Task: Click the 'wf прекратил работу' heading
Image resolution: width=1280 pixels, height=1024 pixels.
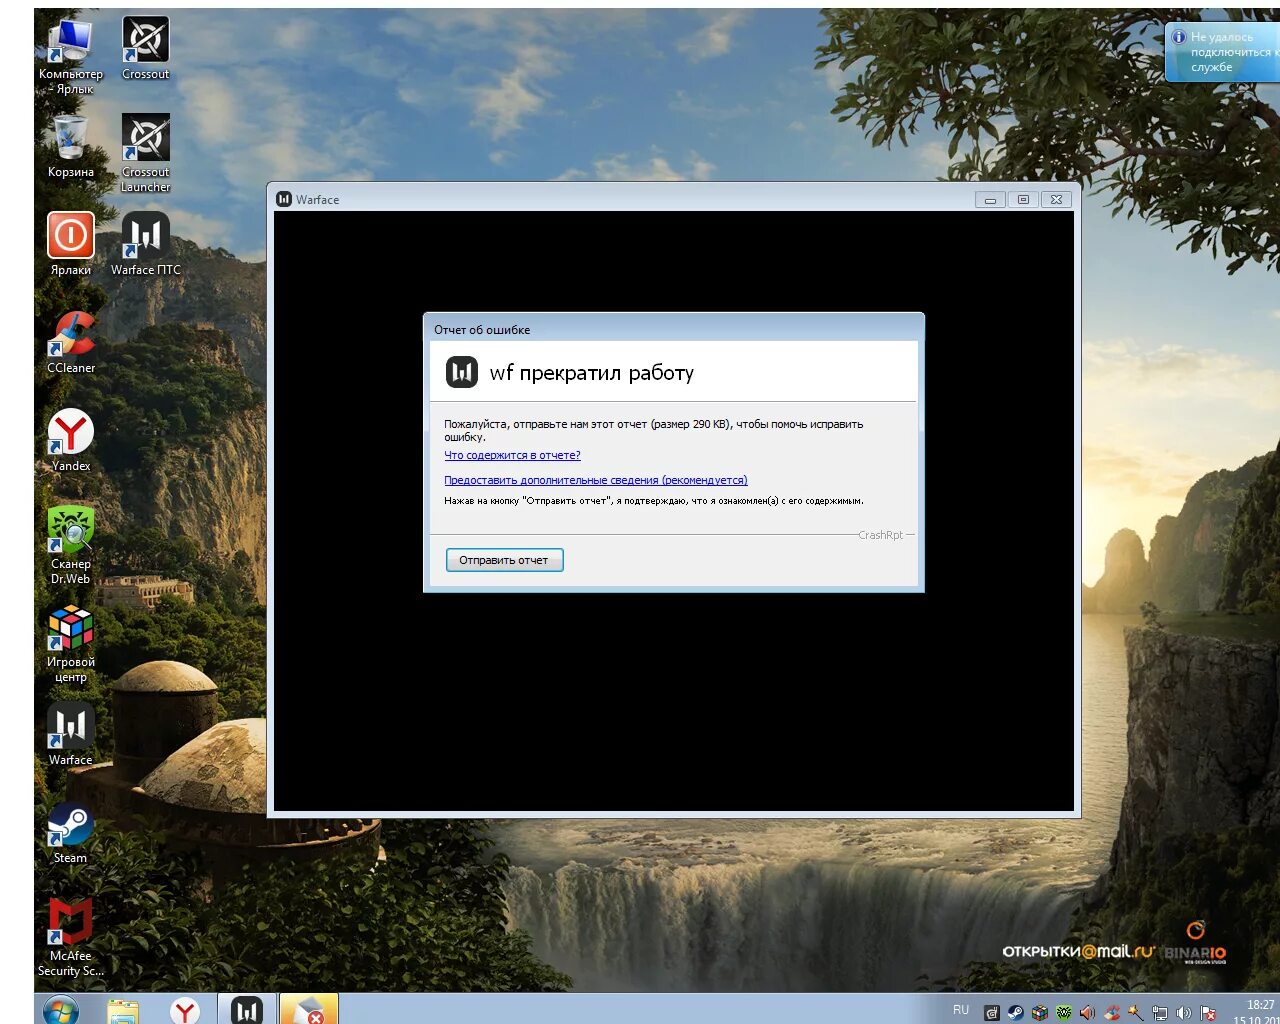Action: click(x=591, y=373)
